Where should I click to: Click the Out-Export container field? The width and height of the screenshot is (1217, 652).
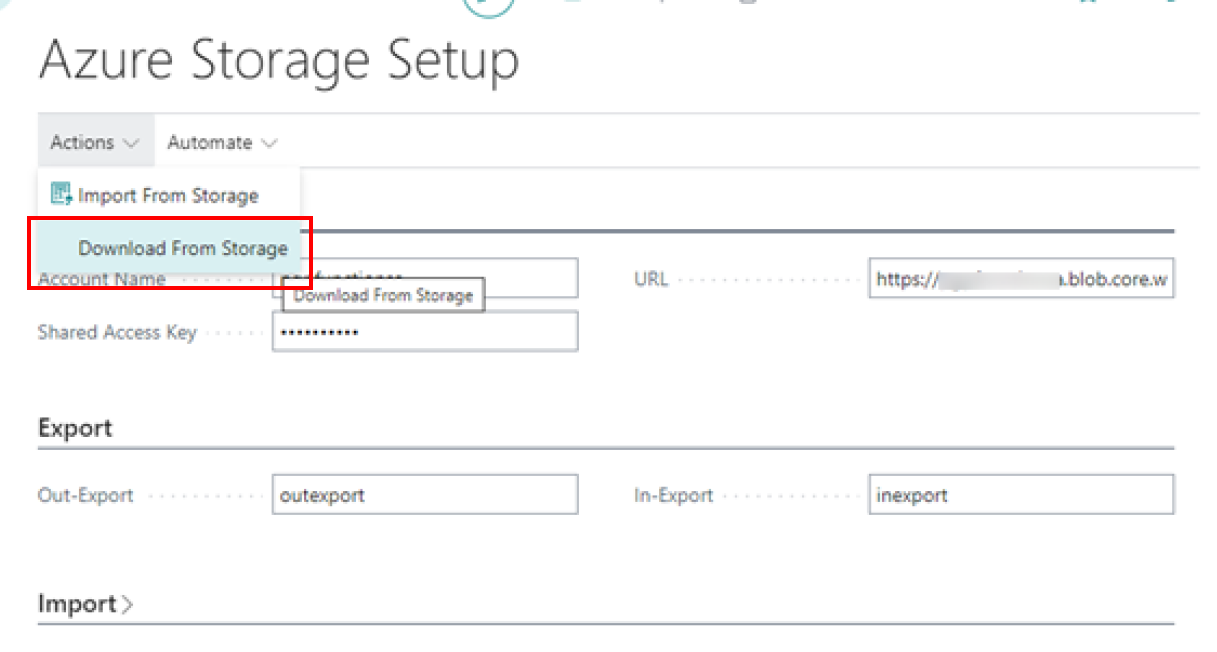(424, 495)
